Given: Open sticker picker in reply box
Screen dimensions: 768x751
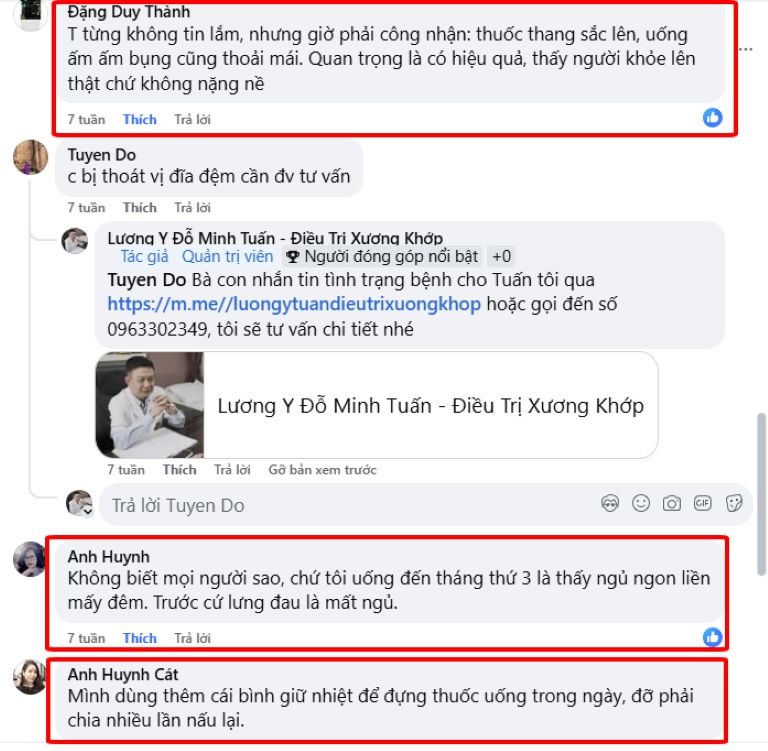Looking at the screenshot, I should [x=734, y=503].
